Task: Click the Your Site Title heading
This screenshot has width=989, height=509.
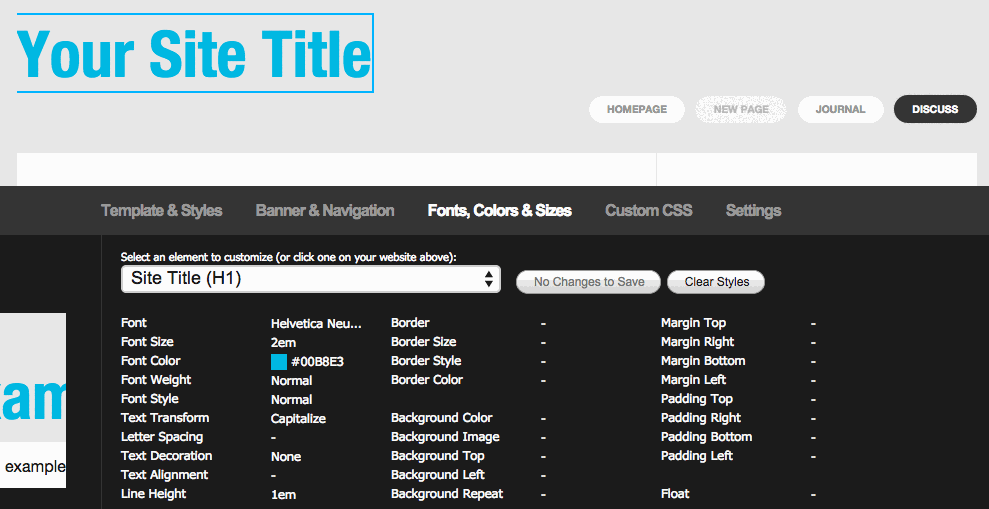Action: [195, 54]
